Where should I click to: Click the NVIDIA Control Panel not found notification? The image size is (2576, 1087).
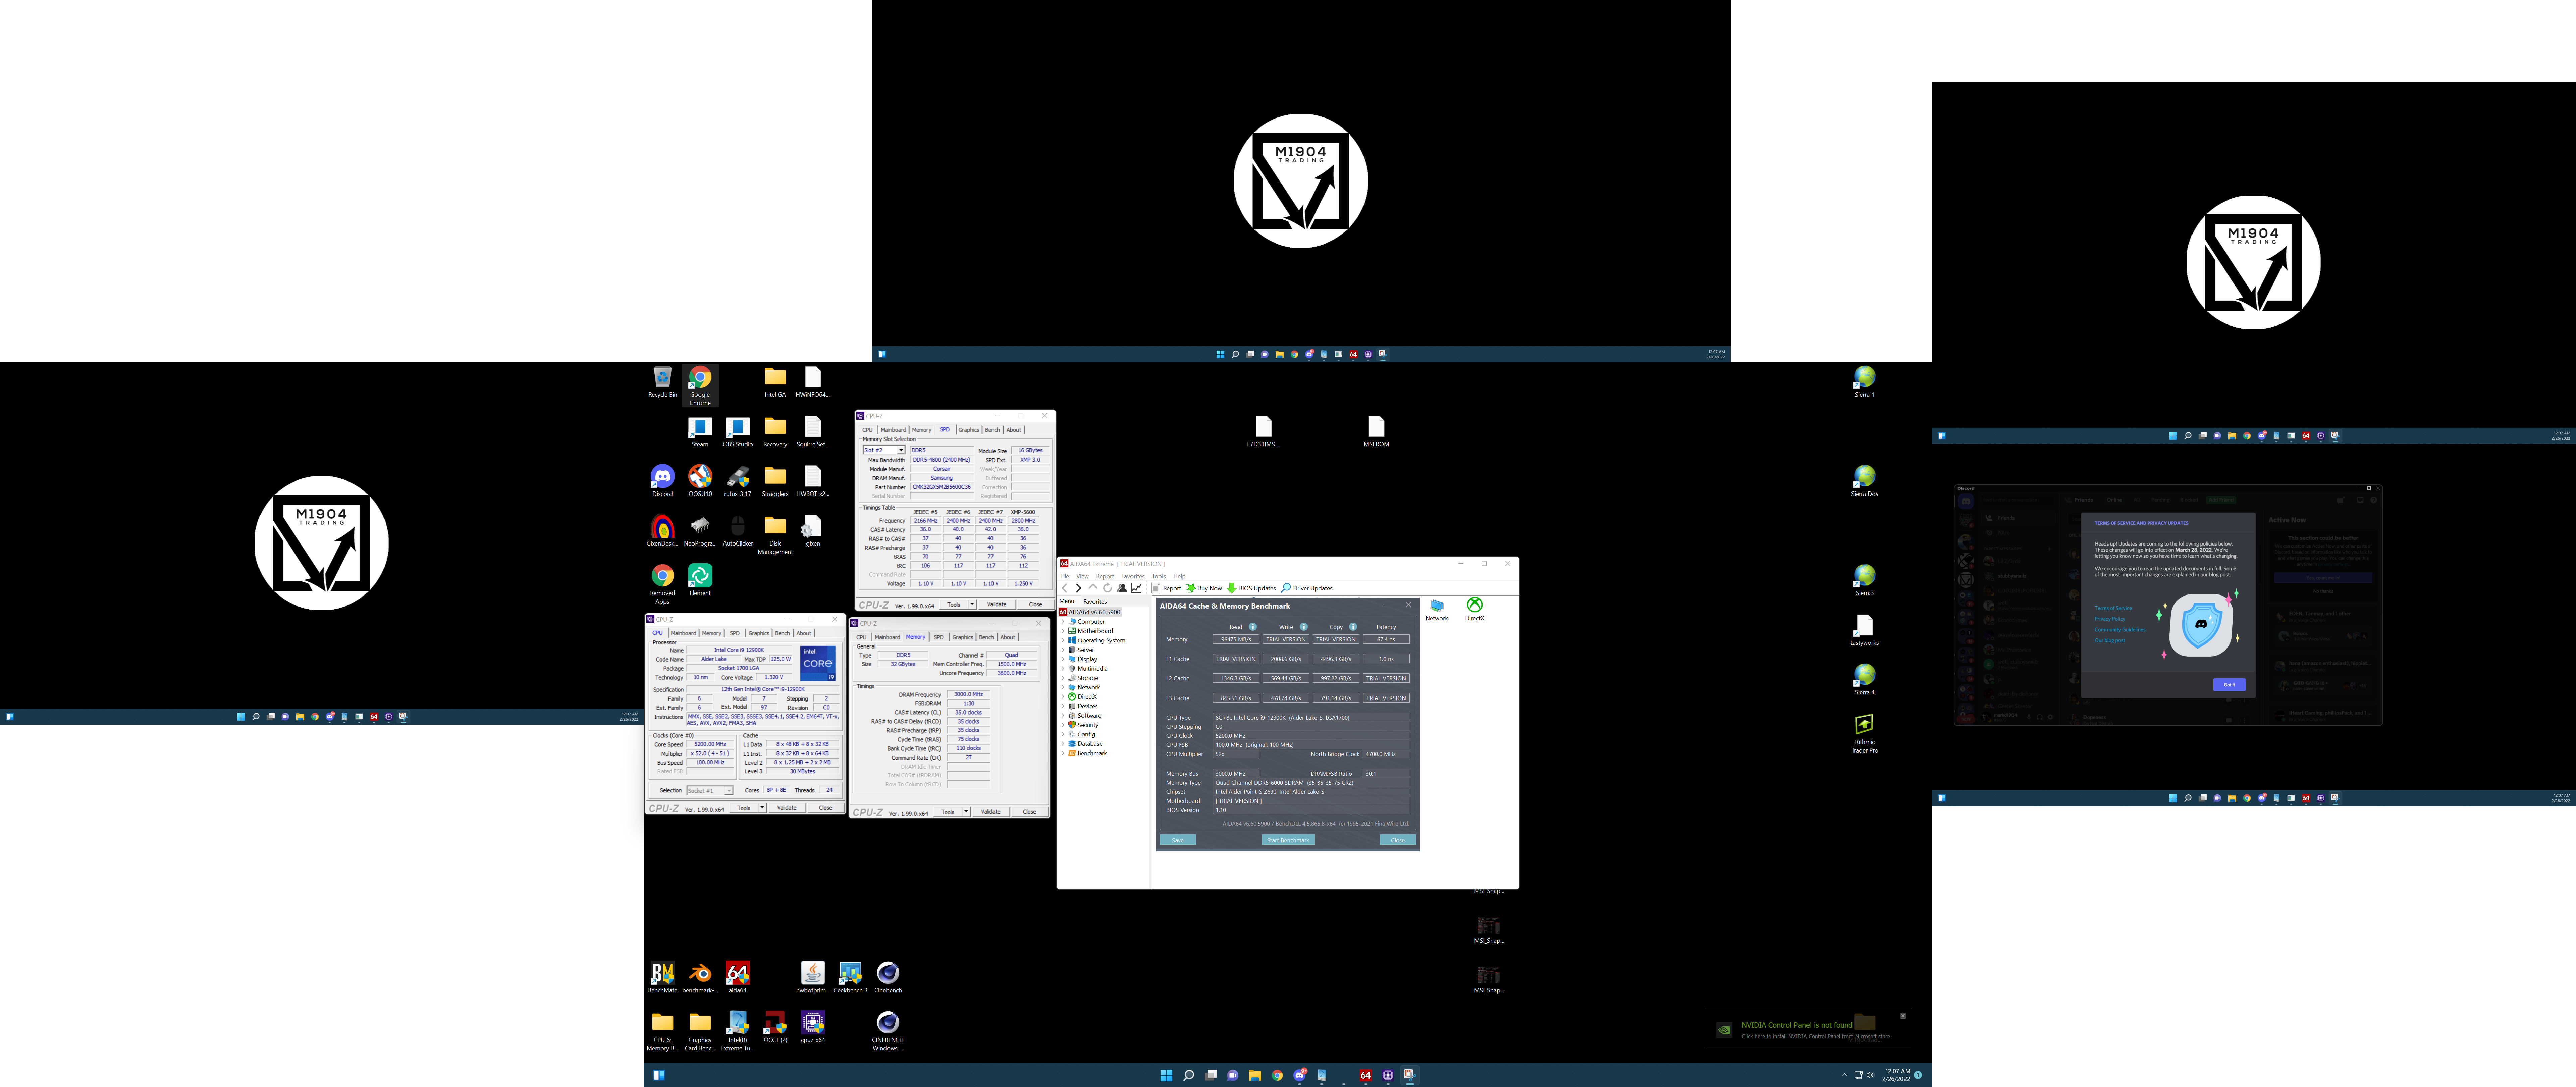(x=1808, y=1029)
